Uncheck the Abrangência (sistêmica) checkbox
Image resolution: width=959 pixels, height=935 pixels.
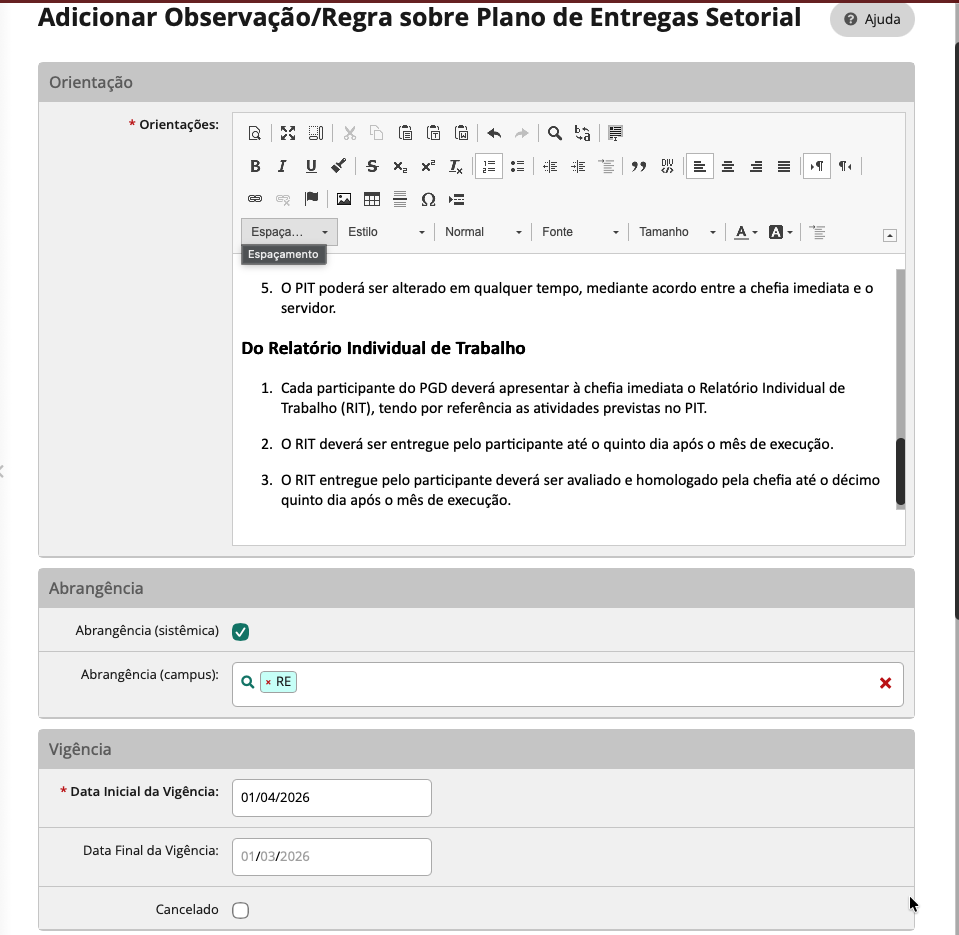point(240,631)
